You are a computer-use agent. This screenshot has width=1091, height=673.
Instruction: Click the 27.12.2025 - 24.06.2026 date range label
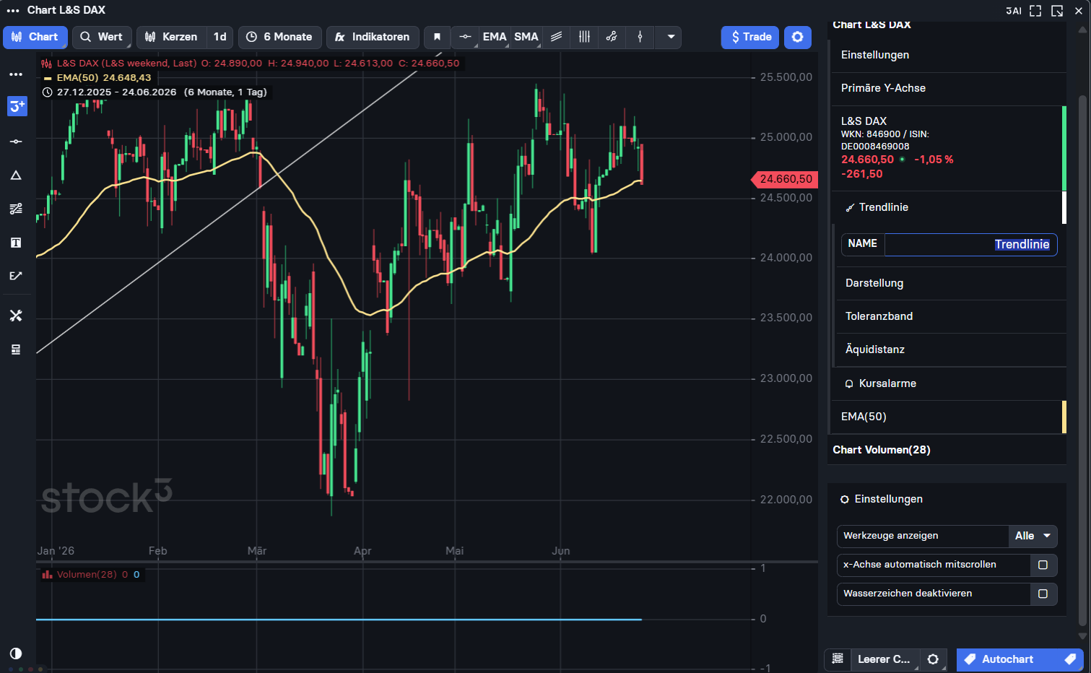(154, 93)
